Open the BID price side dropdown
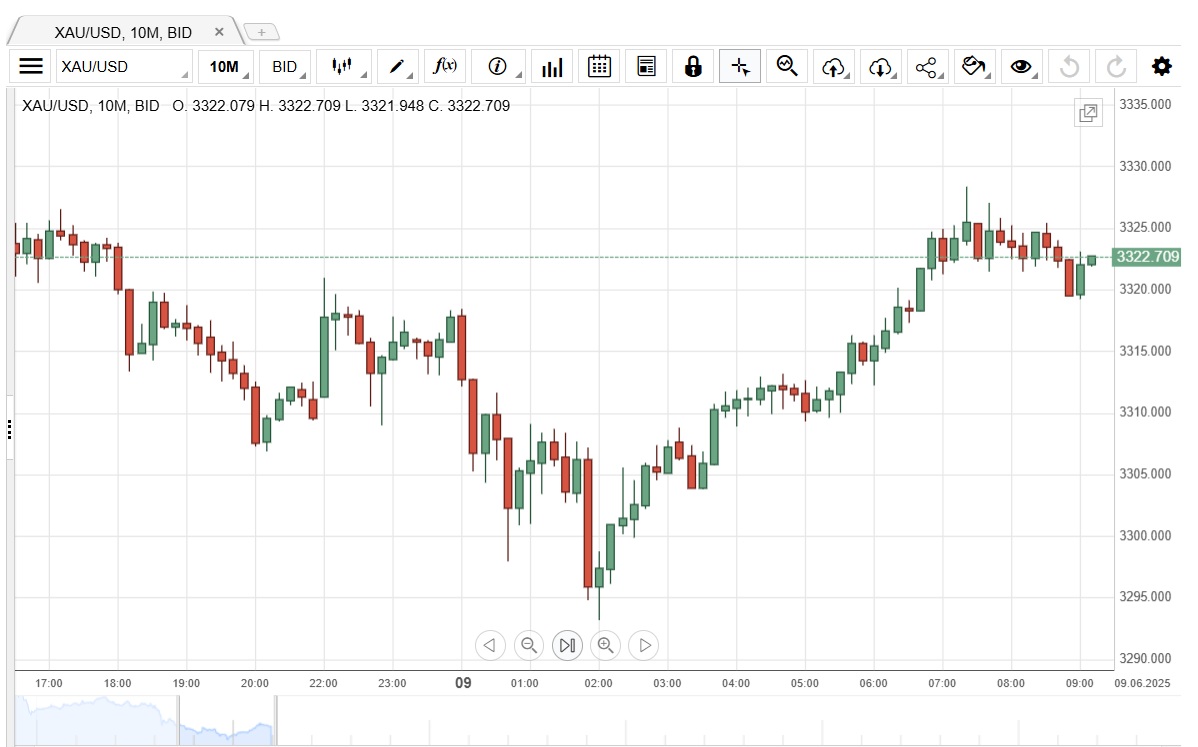 click(285, 67)
